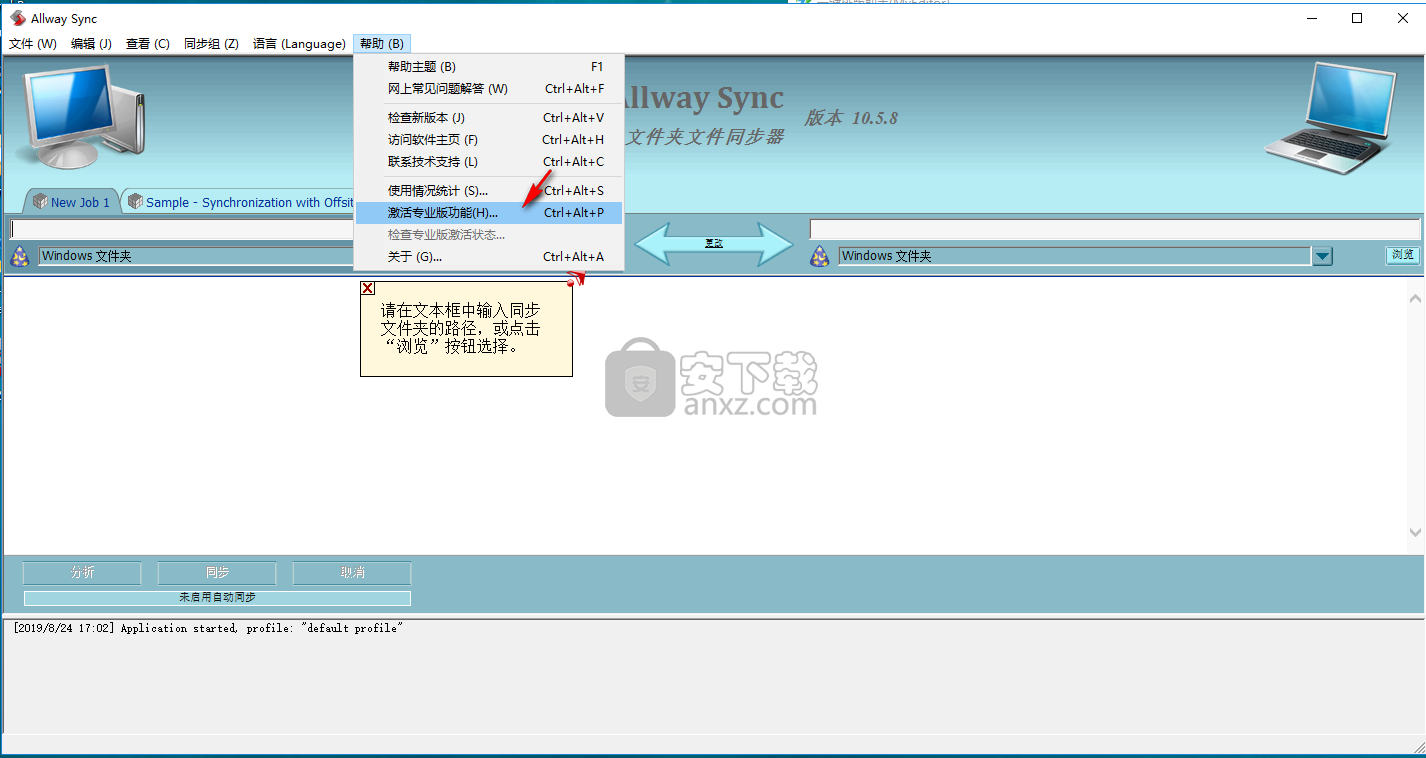Open the 语言 (Language) menu
Viewport: 1426px width, 758px height.
299,44
